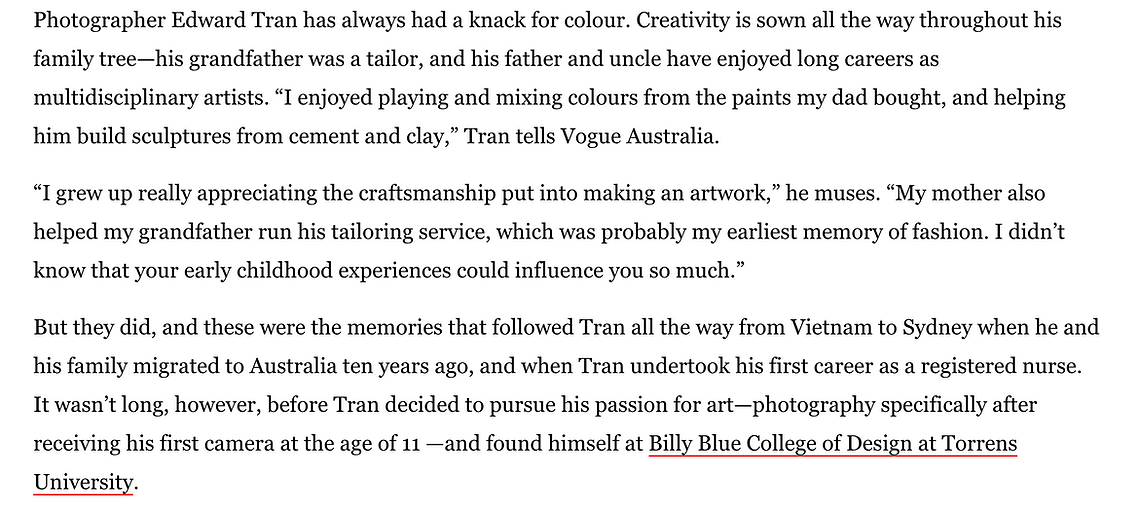Click the text age of 11
Image resolution: width=1139 pixels, height=513 pixels.
tap(381, 443)
